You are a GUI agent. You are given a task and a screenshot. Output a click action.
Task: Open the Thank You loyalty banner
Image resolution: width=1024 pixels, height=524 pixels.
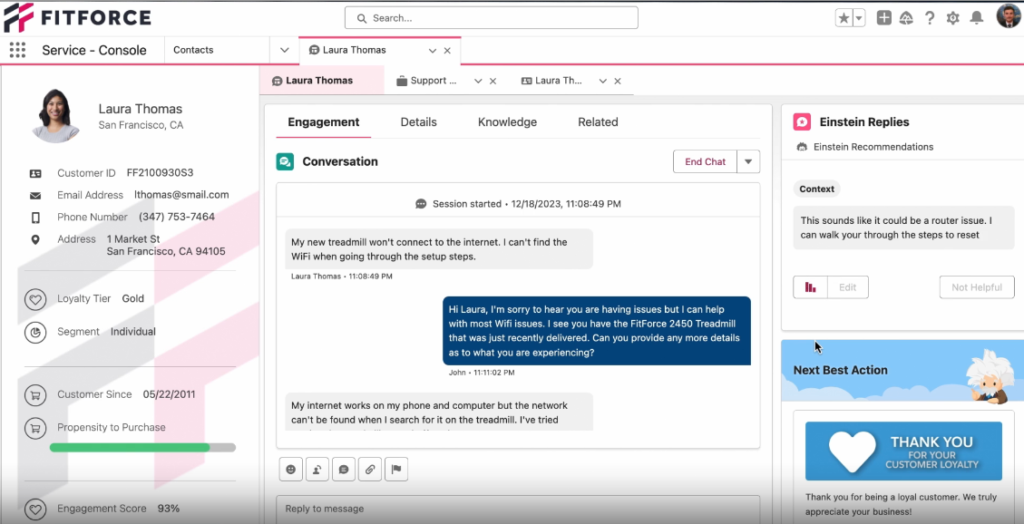[x=903, y=451]
